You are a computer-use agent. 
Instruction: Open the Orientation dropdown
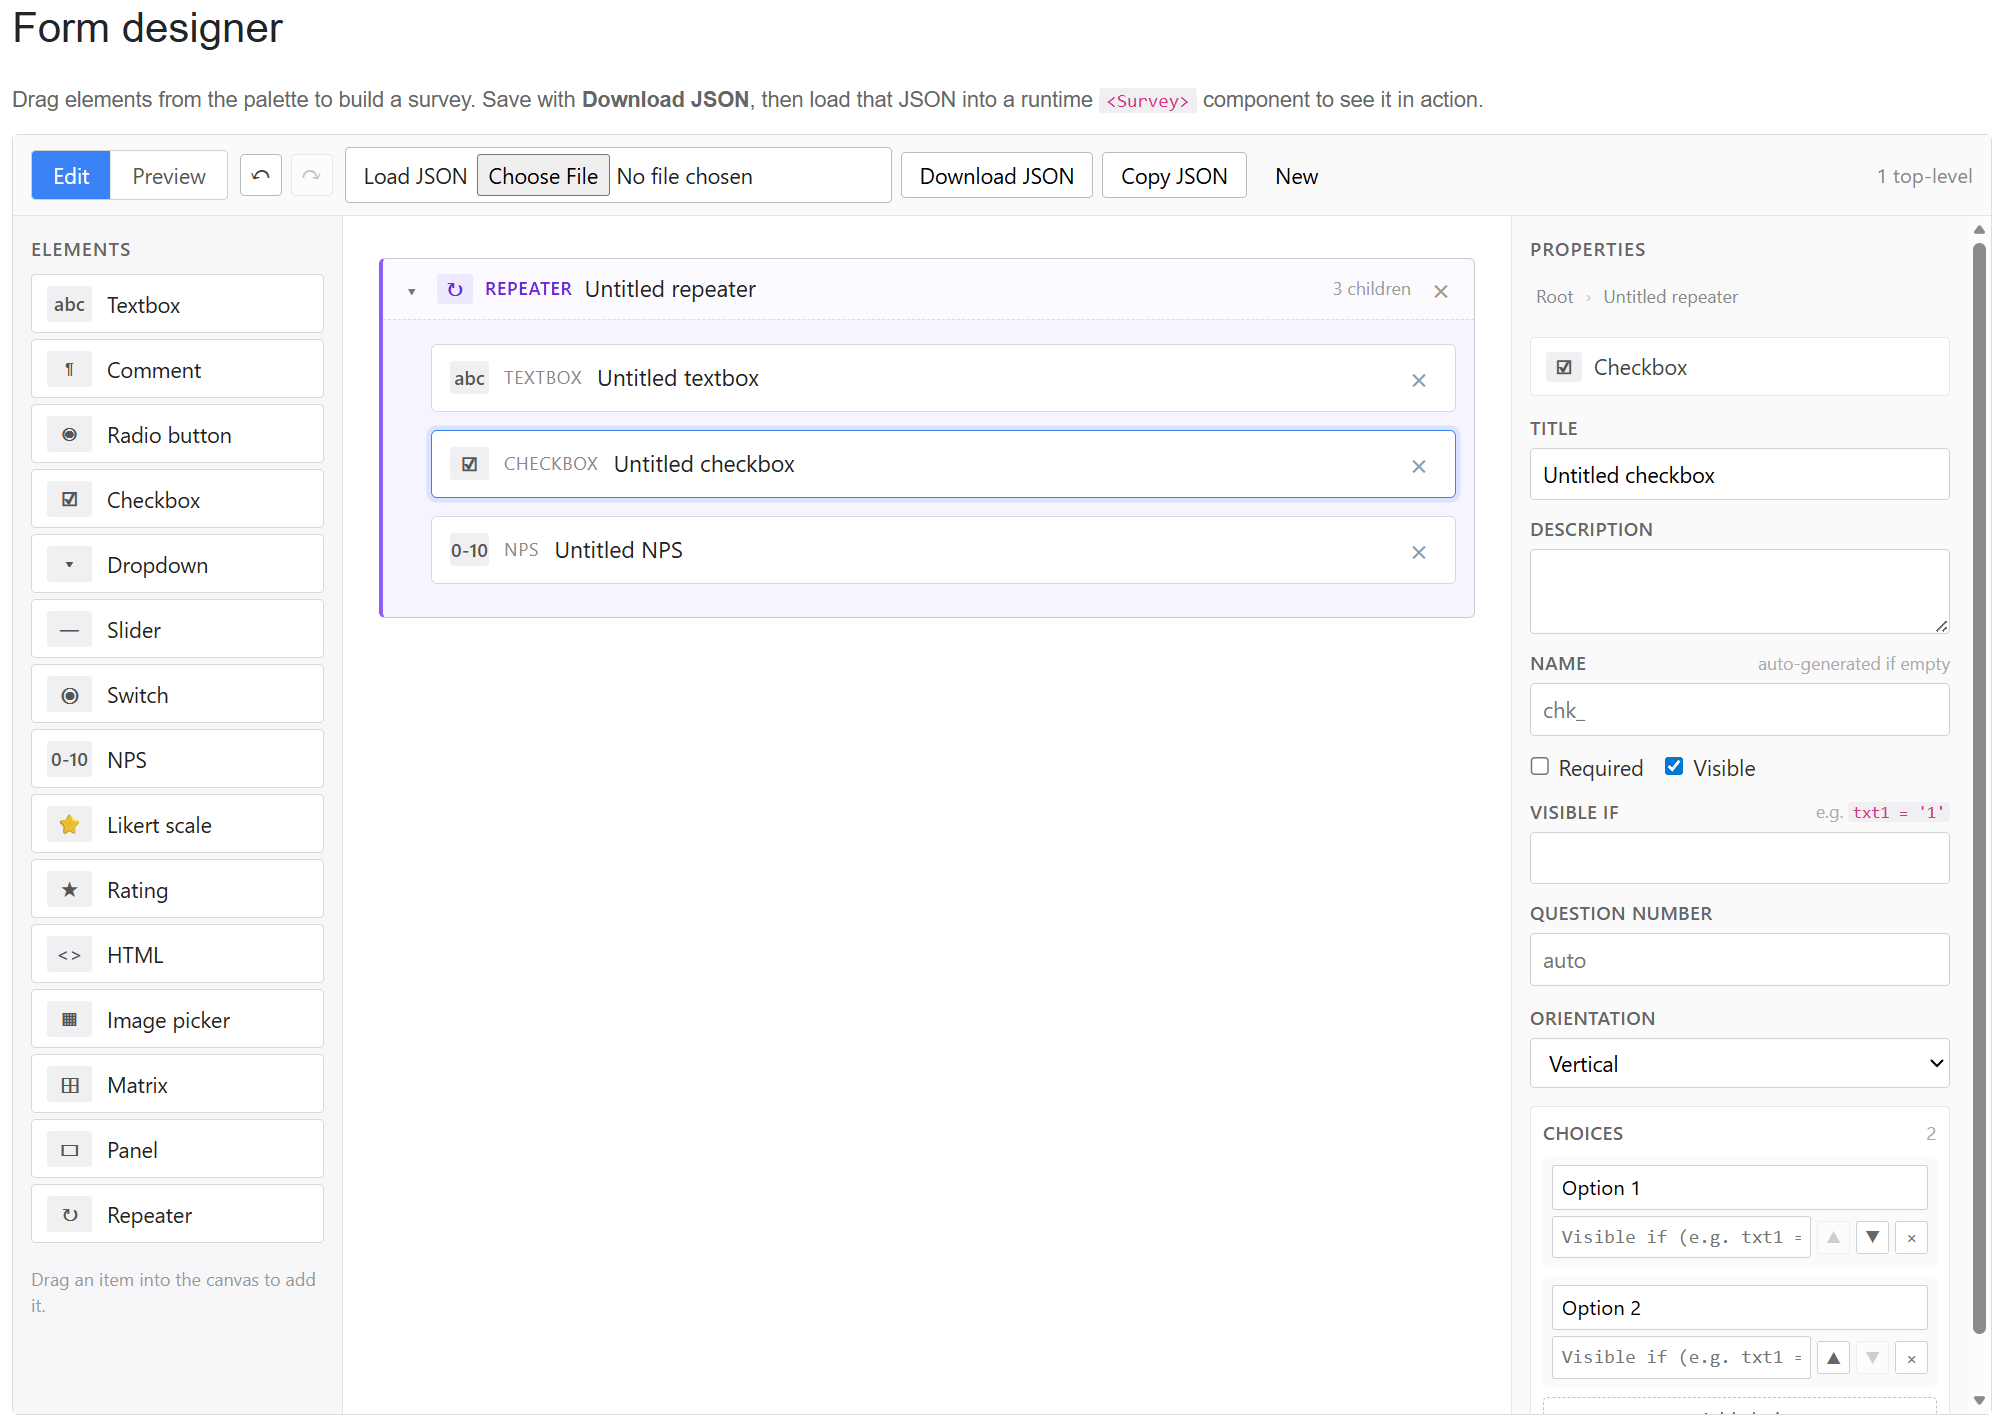[x=1739, y=1063]
